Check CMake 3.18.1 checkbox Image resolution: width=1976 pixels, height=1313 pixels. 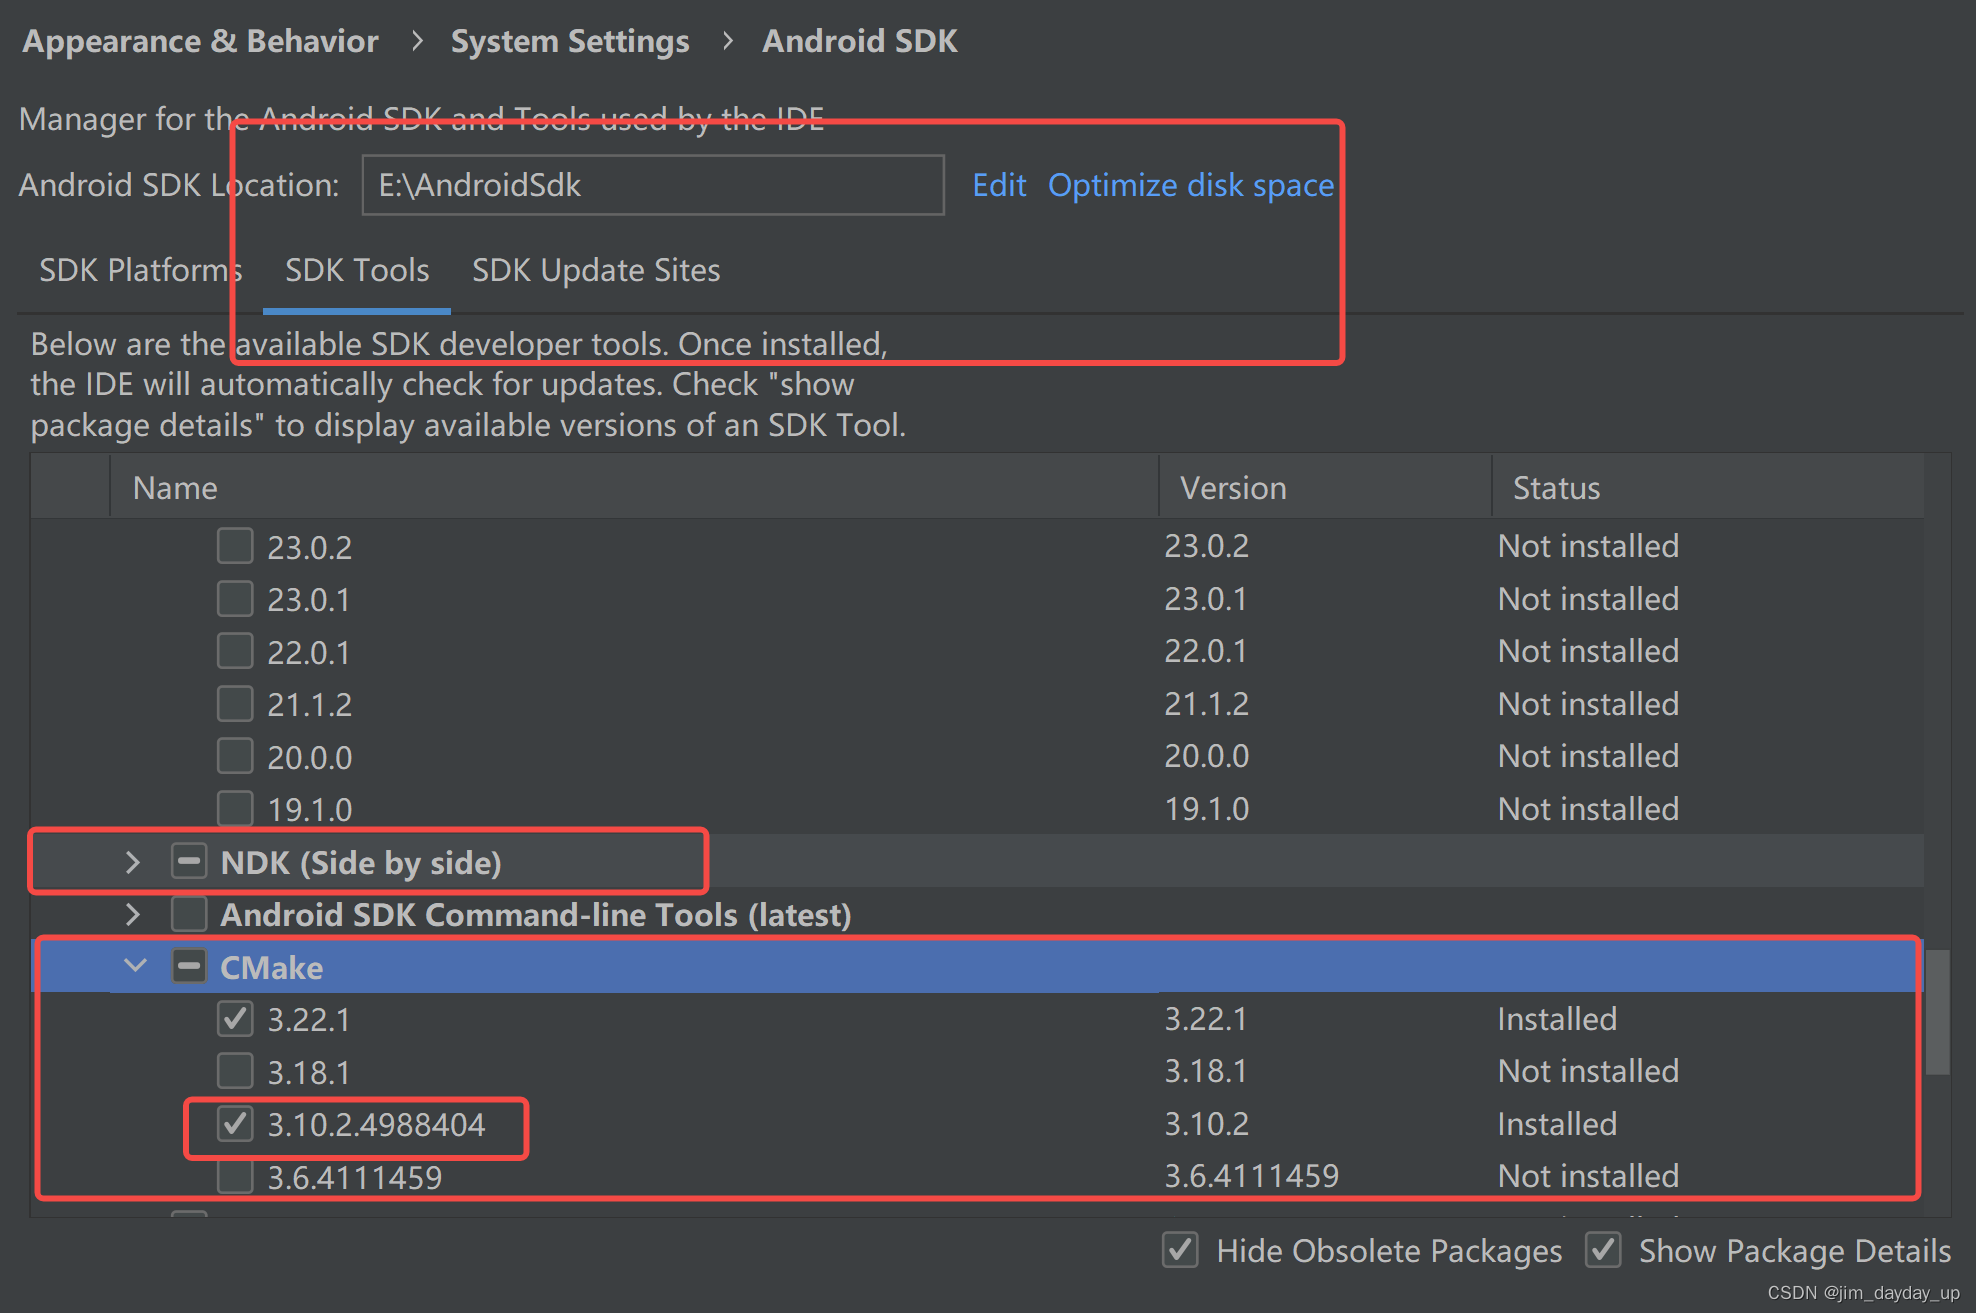coord(235,1071)
